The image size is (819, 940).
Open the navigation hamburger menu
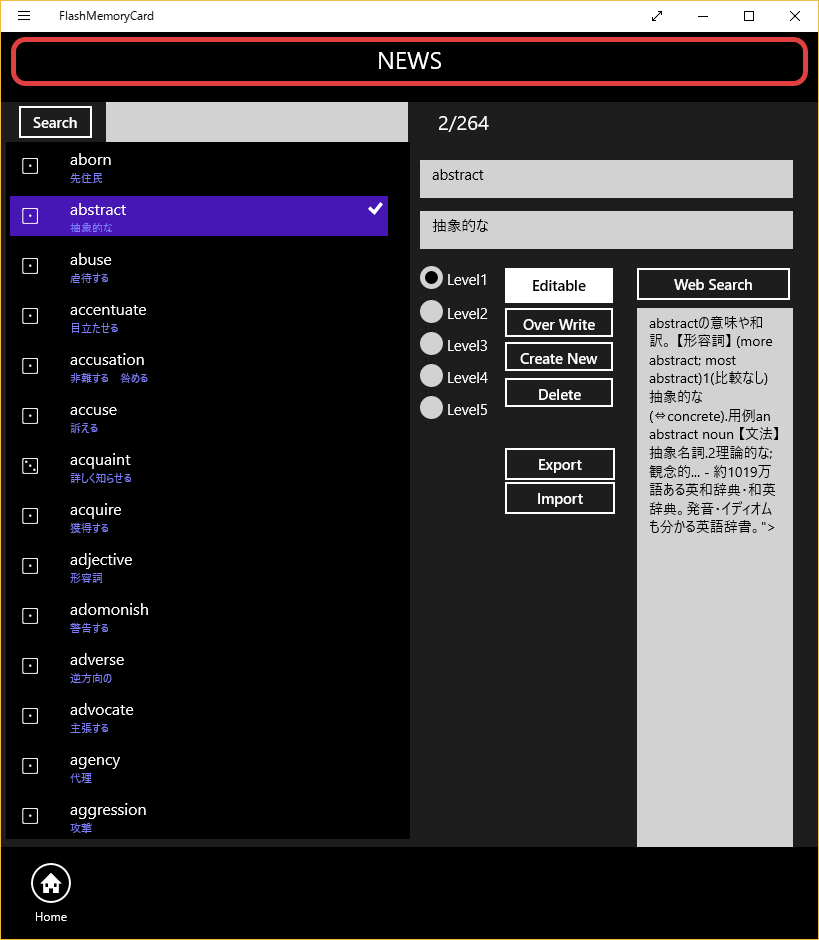pyautogui.click(x=24, y=16)
